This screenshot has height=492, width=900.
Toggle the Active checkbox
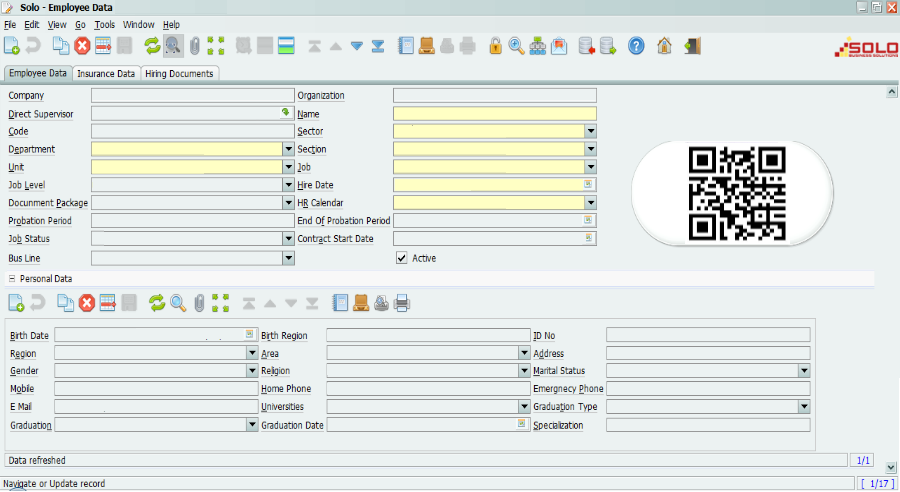pyautogui.click(x=402, y=258)
